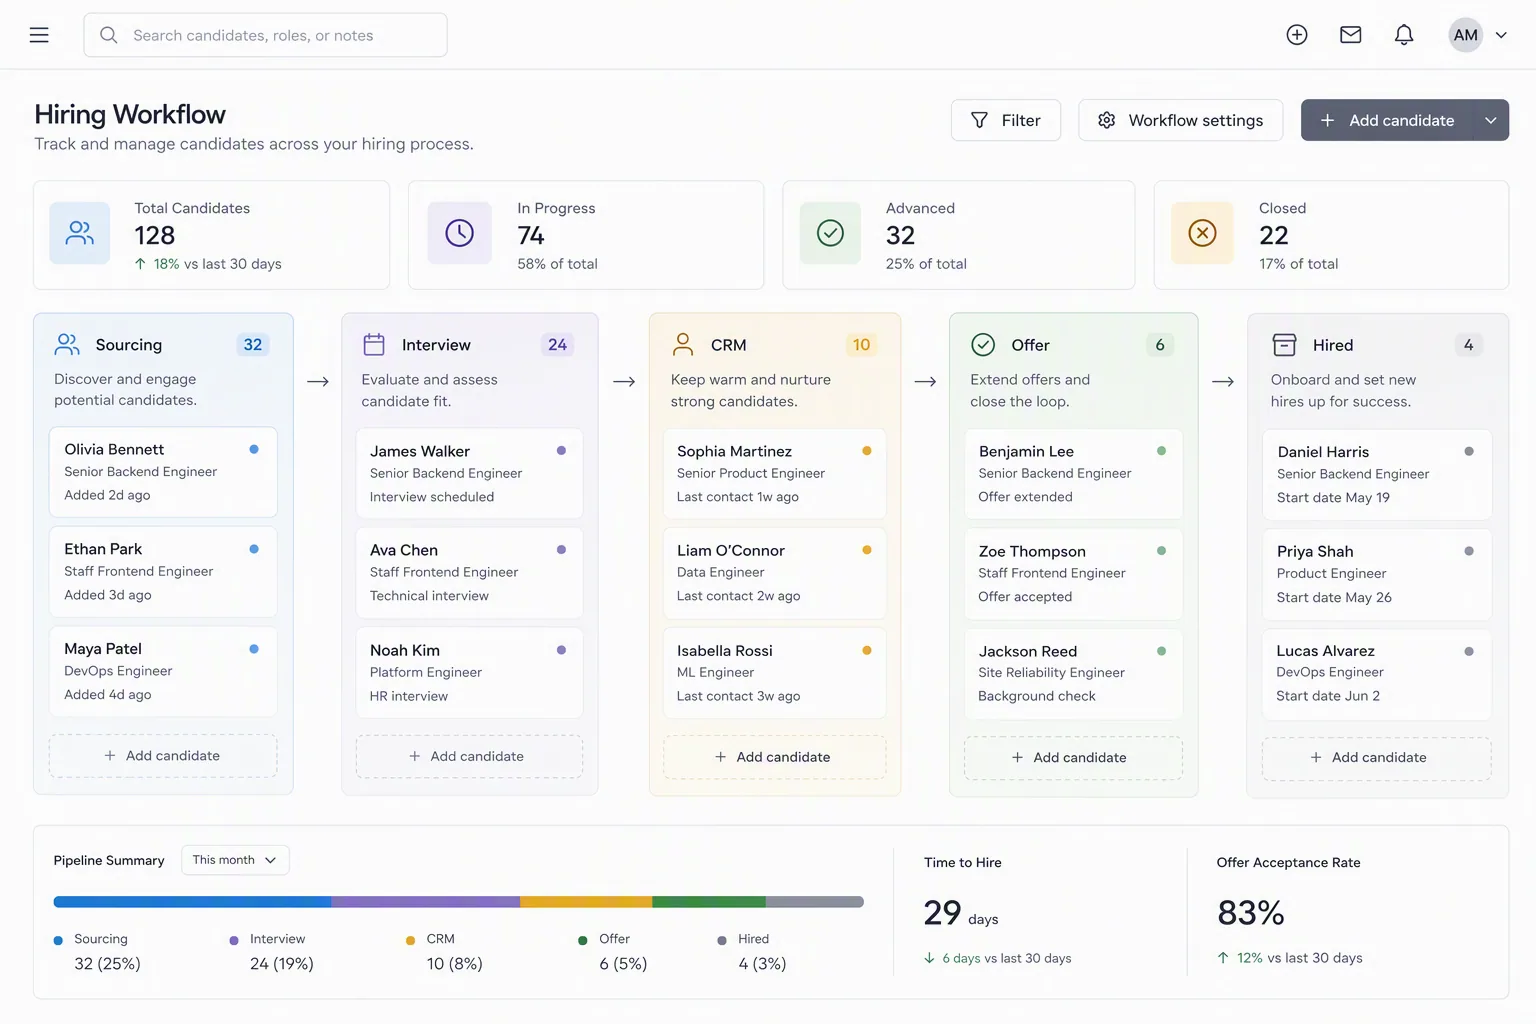Open the Add candidate split-button arrow
1536x1024 pixels.
[1490, 120]
